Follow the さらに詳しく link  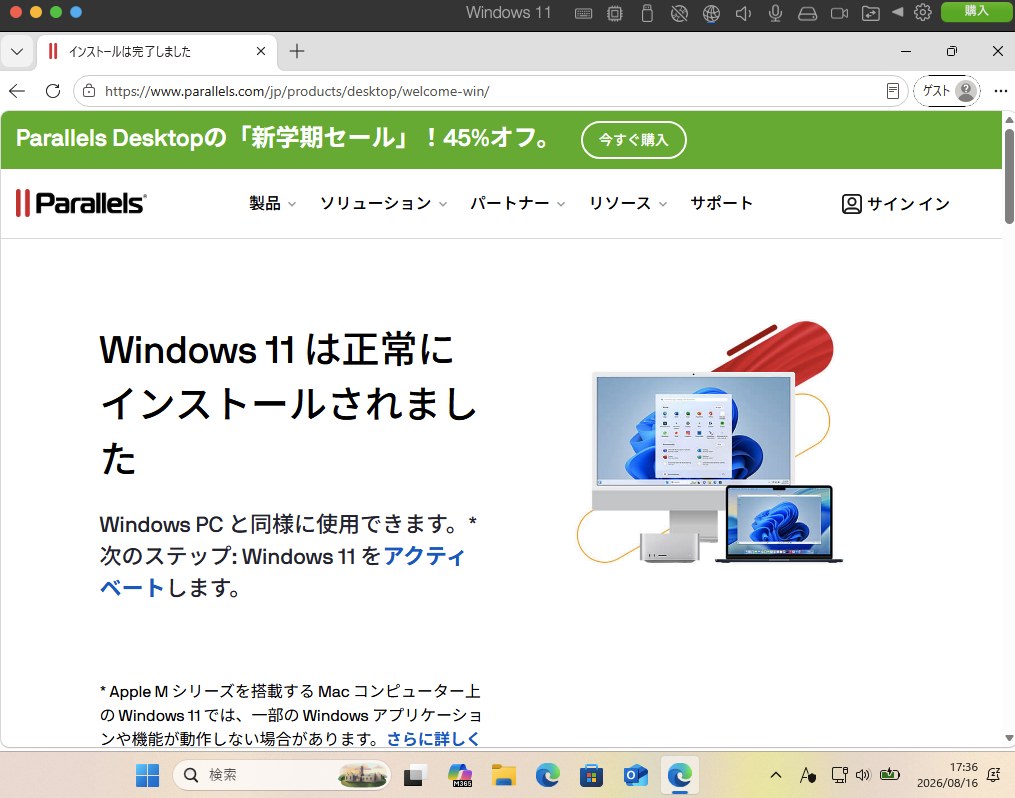(x=433, y=738)
